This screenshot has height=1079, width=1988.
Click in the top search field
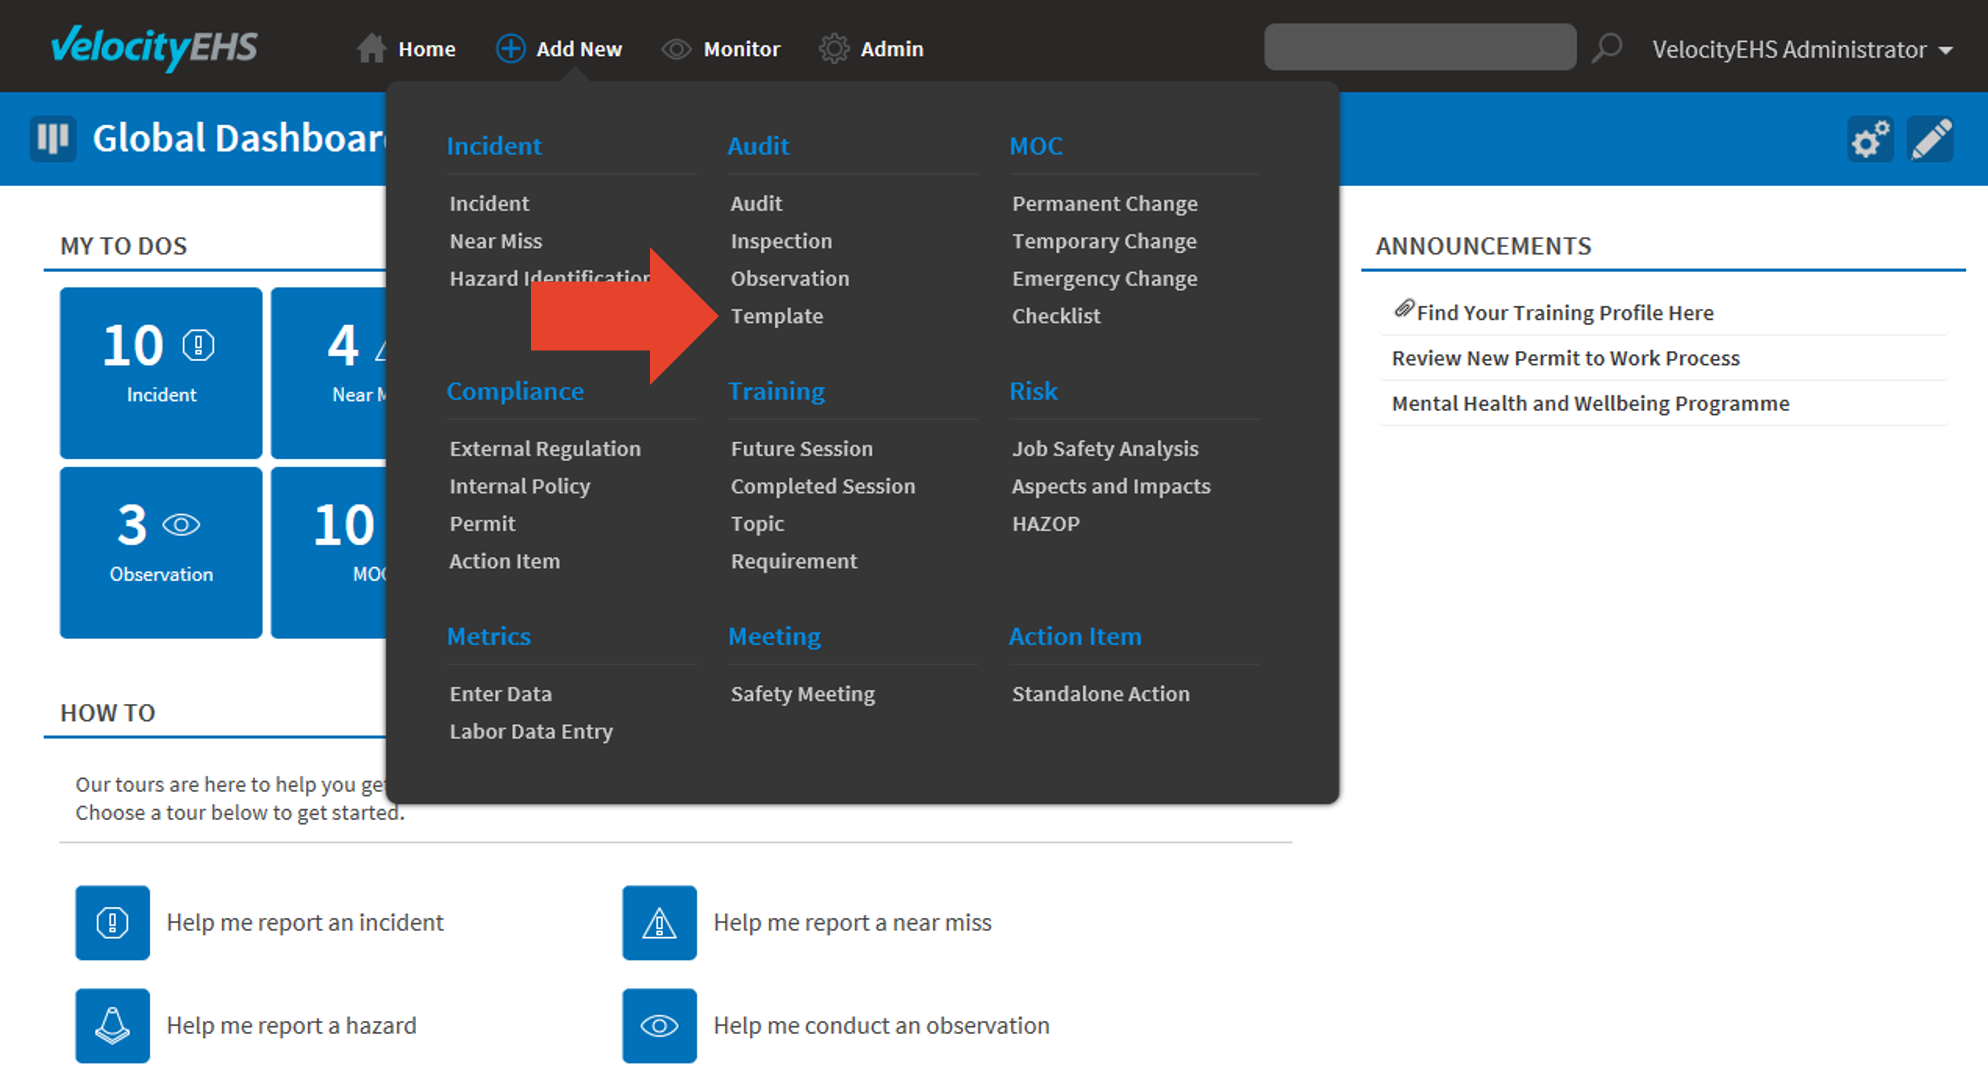point(1419,47)
